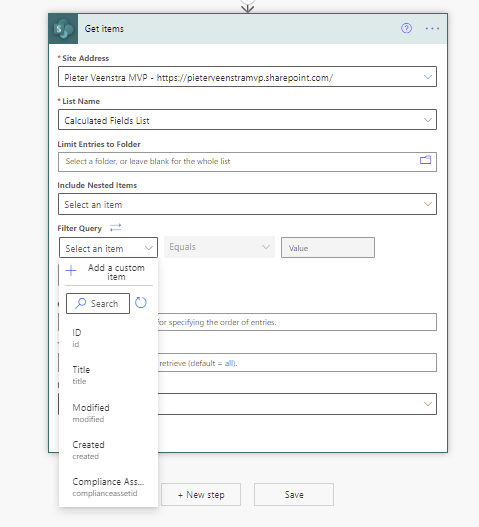Click the Include Nested Items label
Screen dimensions: 479x527
pos(97,185)
